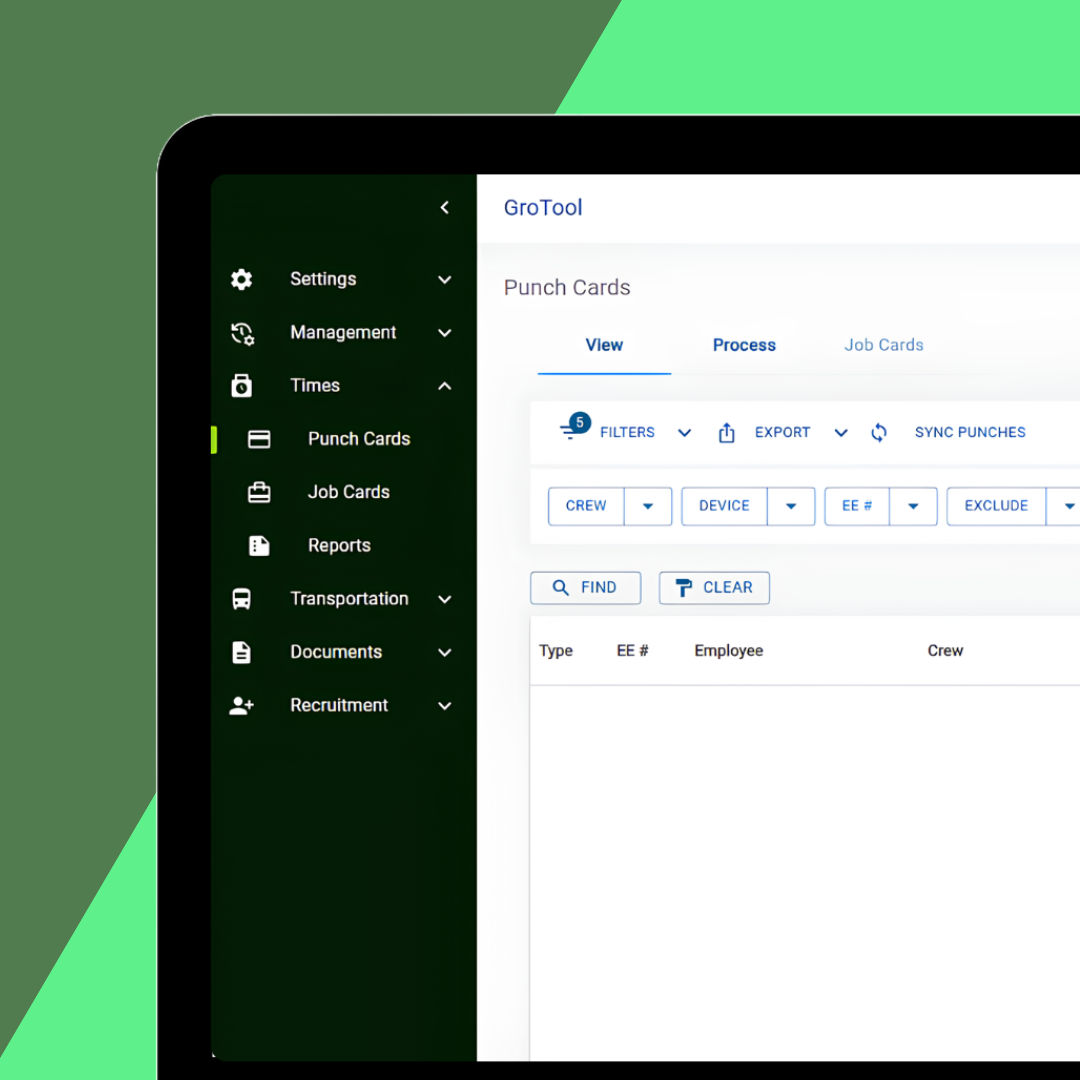Viewport: 1080px width, 1080px height.
Task: Click the Reports document icon
Action: point(259,546)
